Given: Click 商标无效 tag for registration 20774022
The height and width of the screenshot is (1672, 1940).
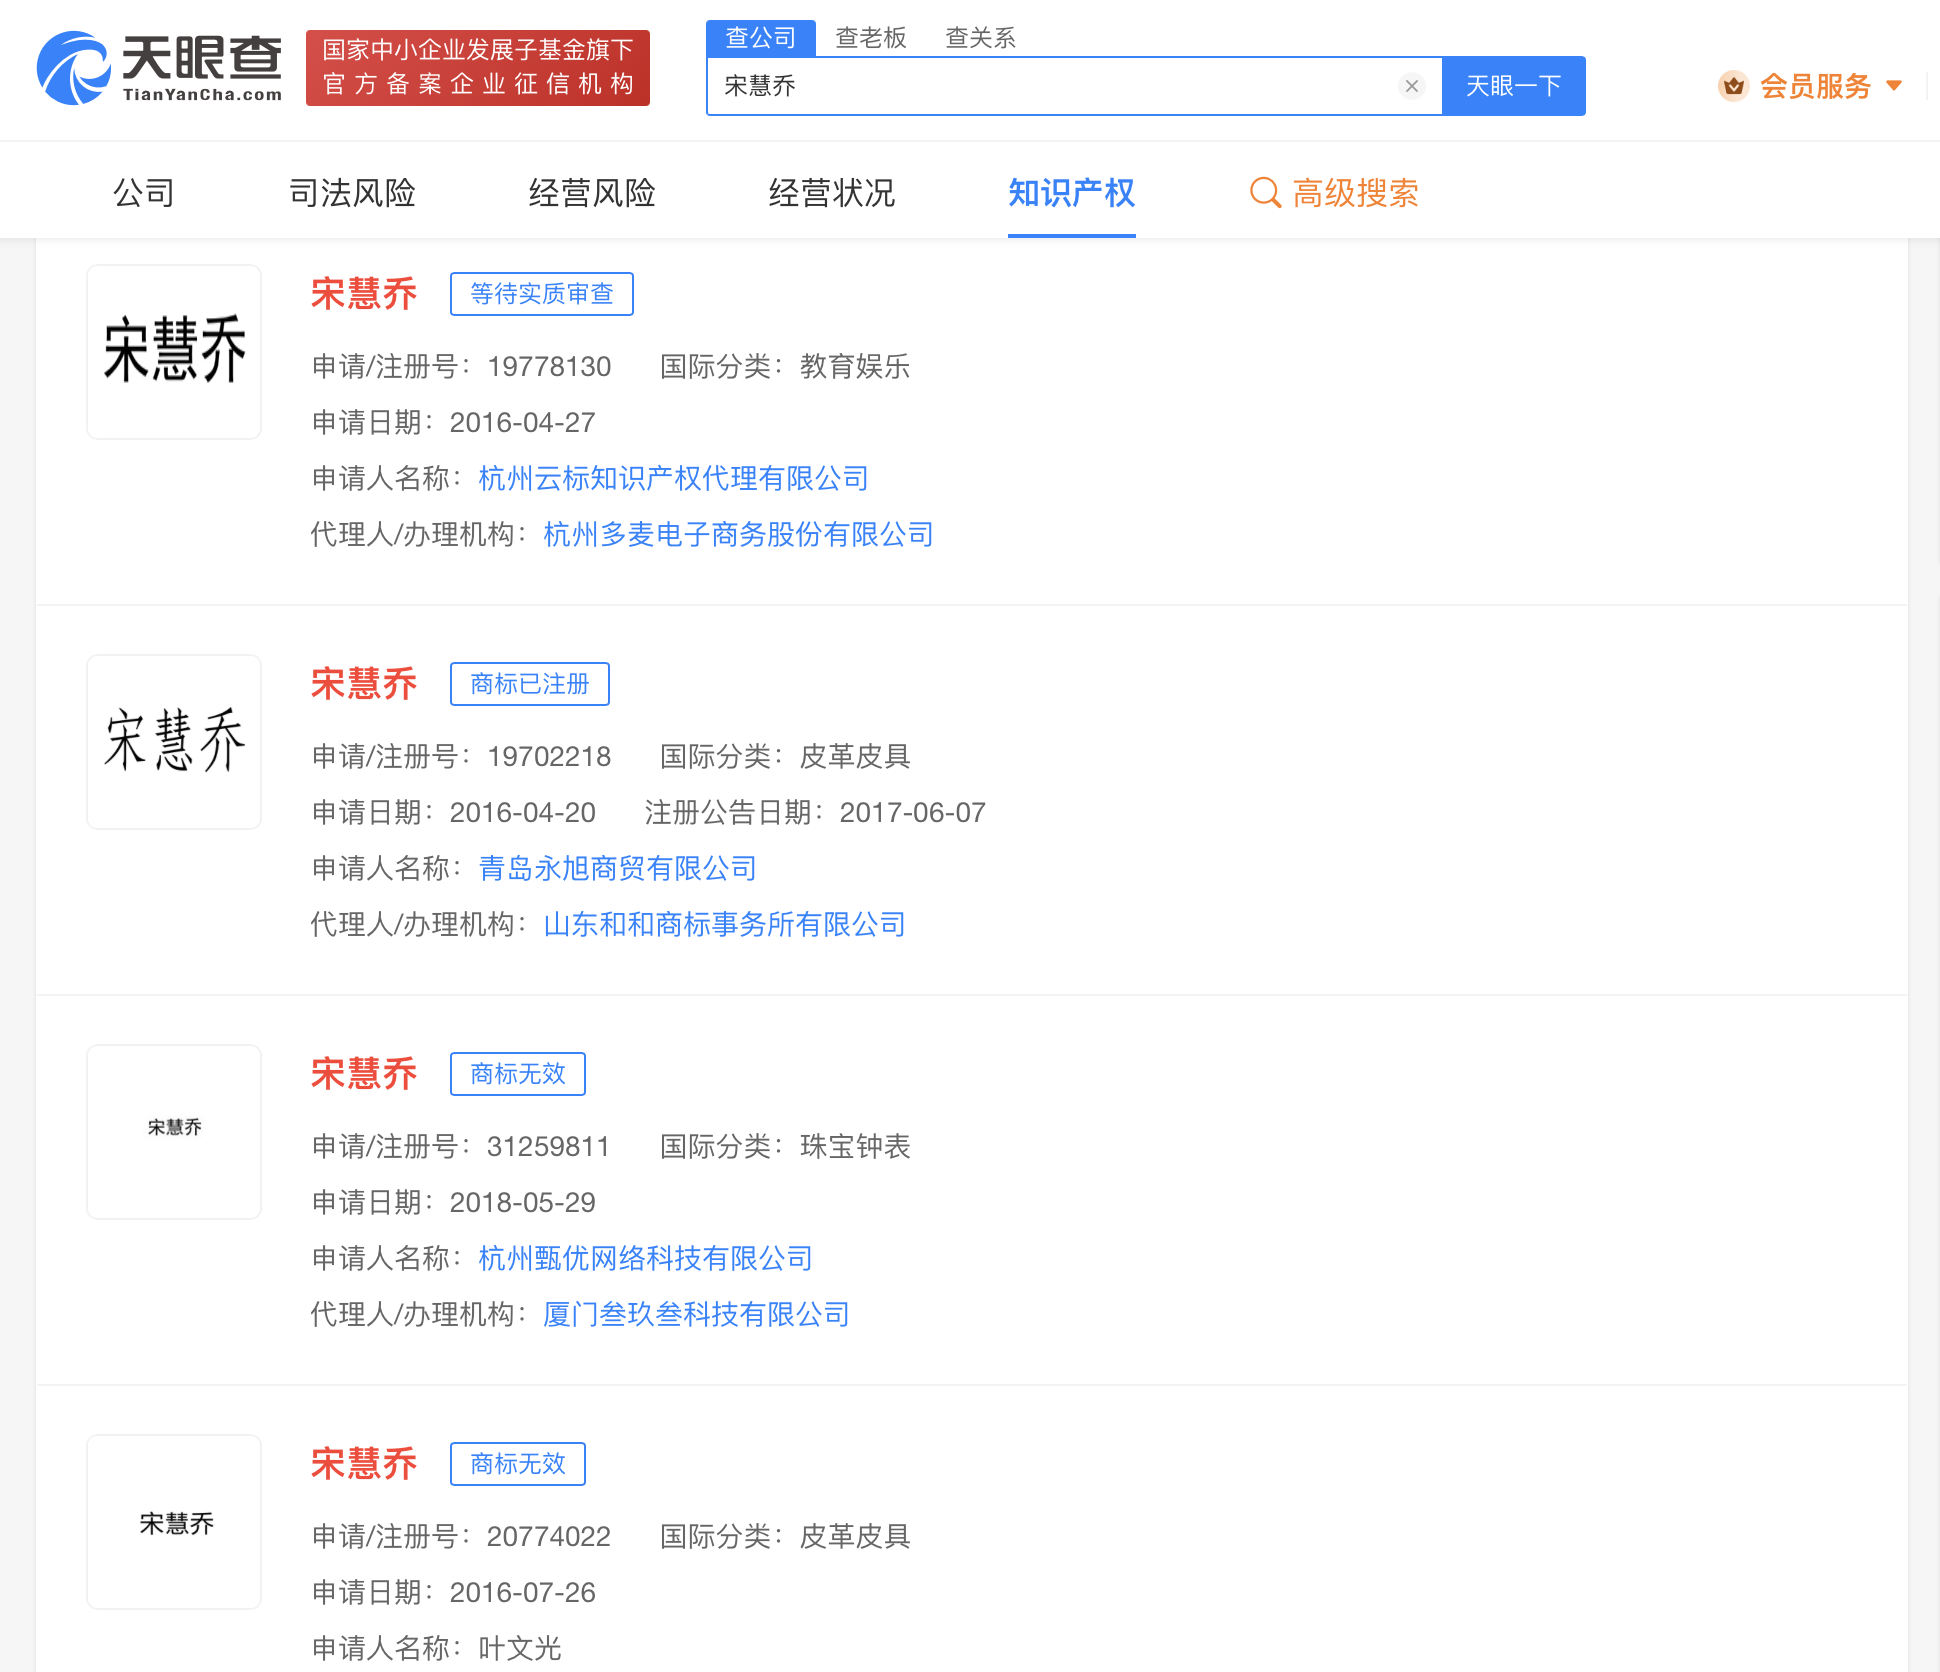Looking at the screenshot, I should coord(518,1464).
